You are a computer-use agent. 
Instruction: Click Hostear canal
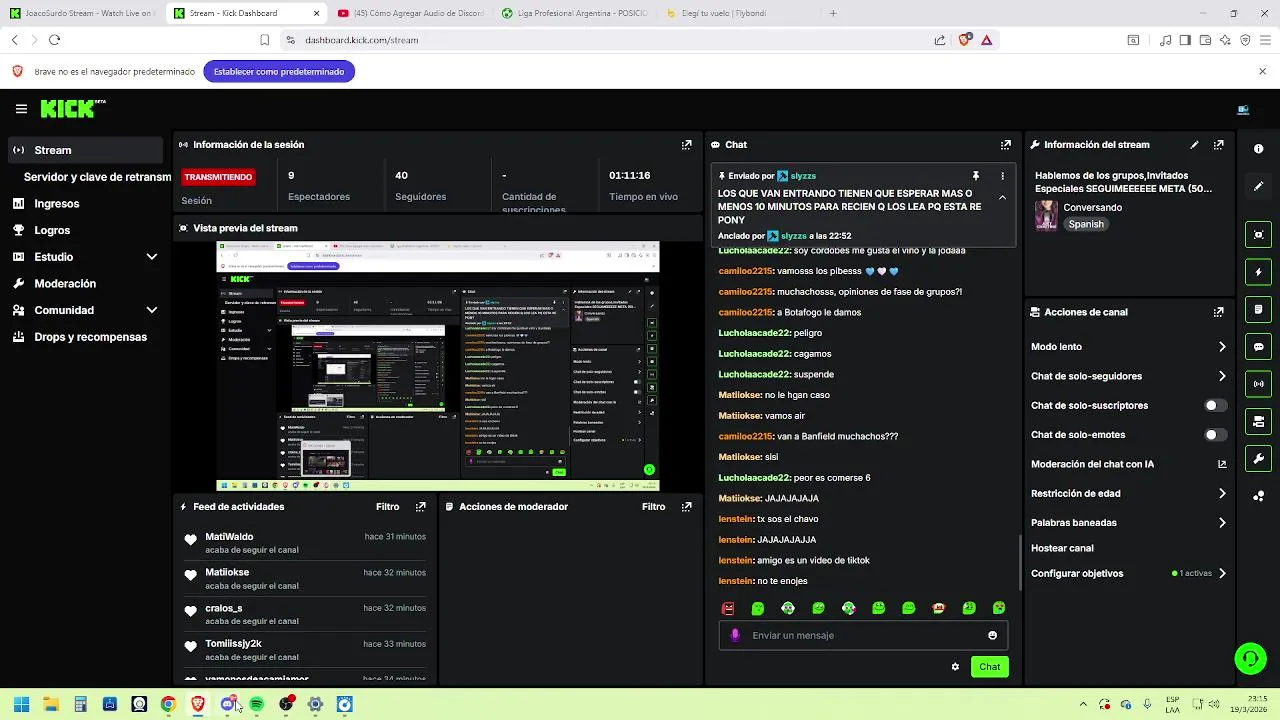coord(1062,548)
